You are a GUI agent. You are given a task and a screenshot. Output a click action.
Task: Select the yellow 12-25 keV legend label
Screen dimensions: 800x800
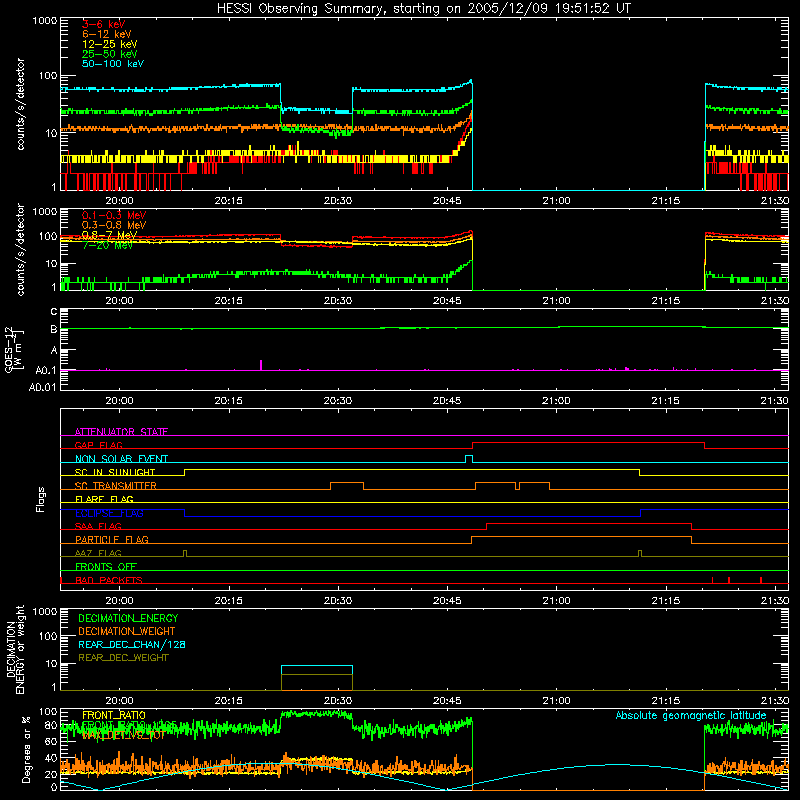pos(110,44)
